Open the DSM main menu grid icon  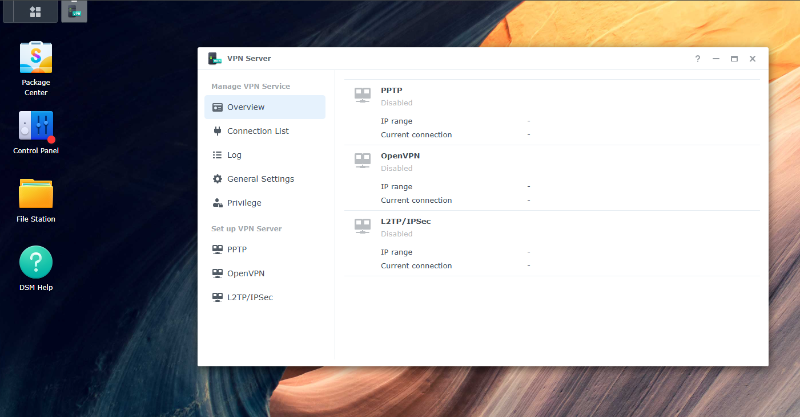tap(35, 12)
